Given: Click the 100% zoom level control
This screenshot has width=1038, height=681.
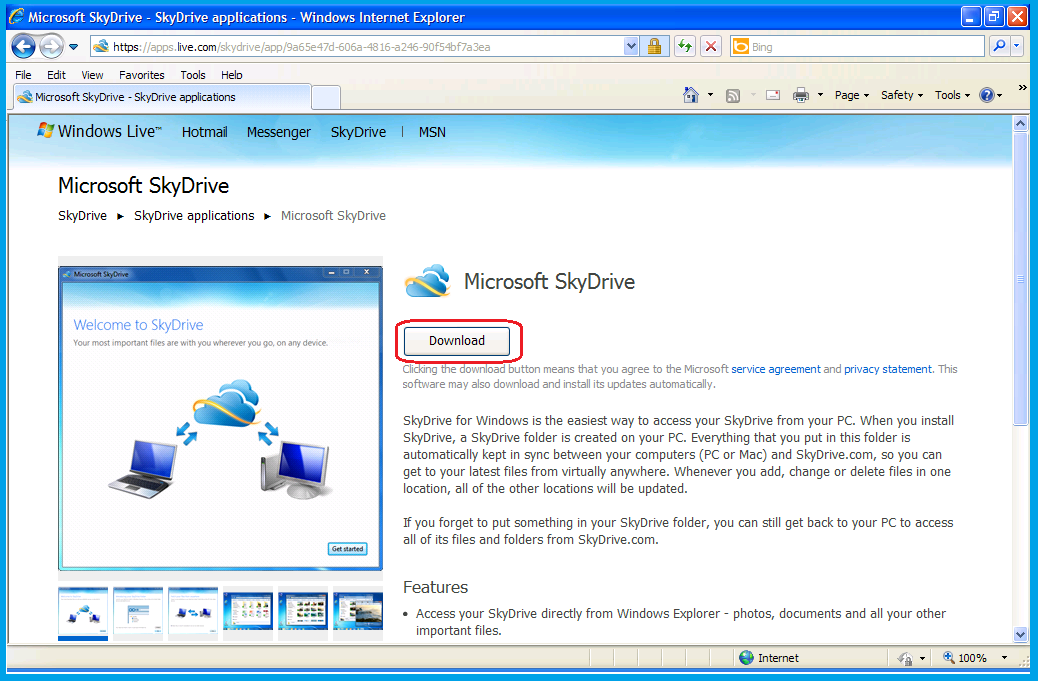Looking at the screenshot, I should point(965,658).
